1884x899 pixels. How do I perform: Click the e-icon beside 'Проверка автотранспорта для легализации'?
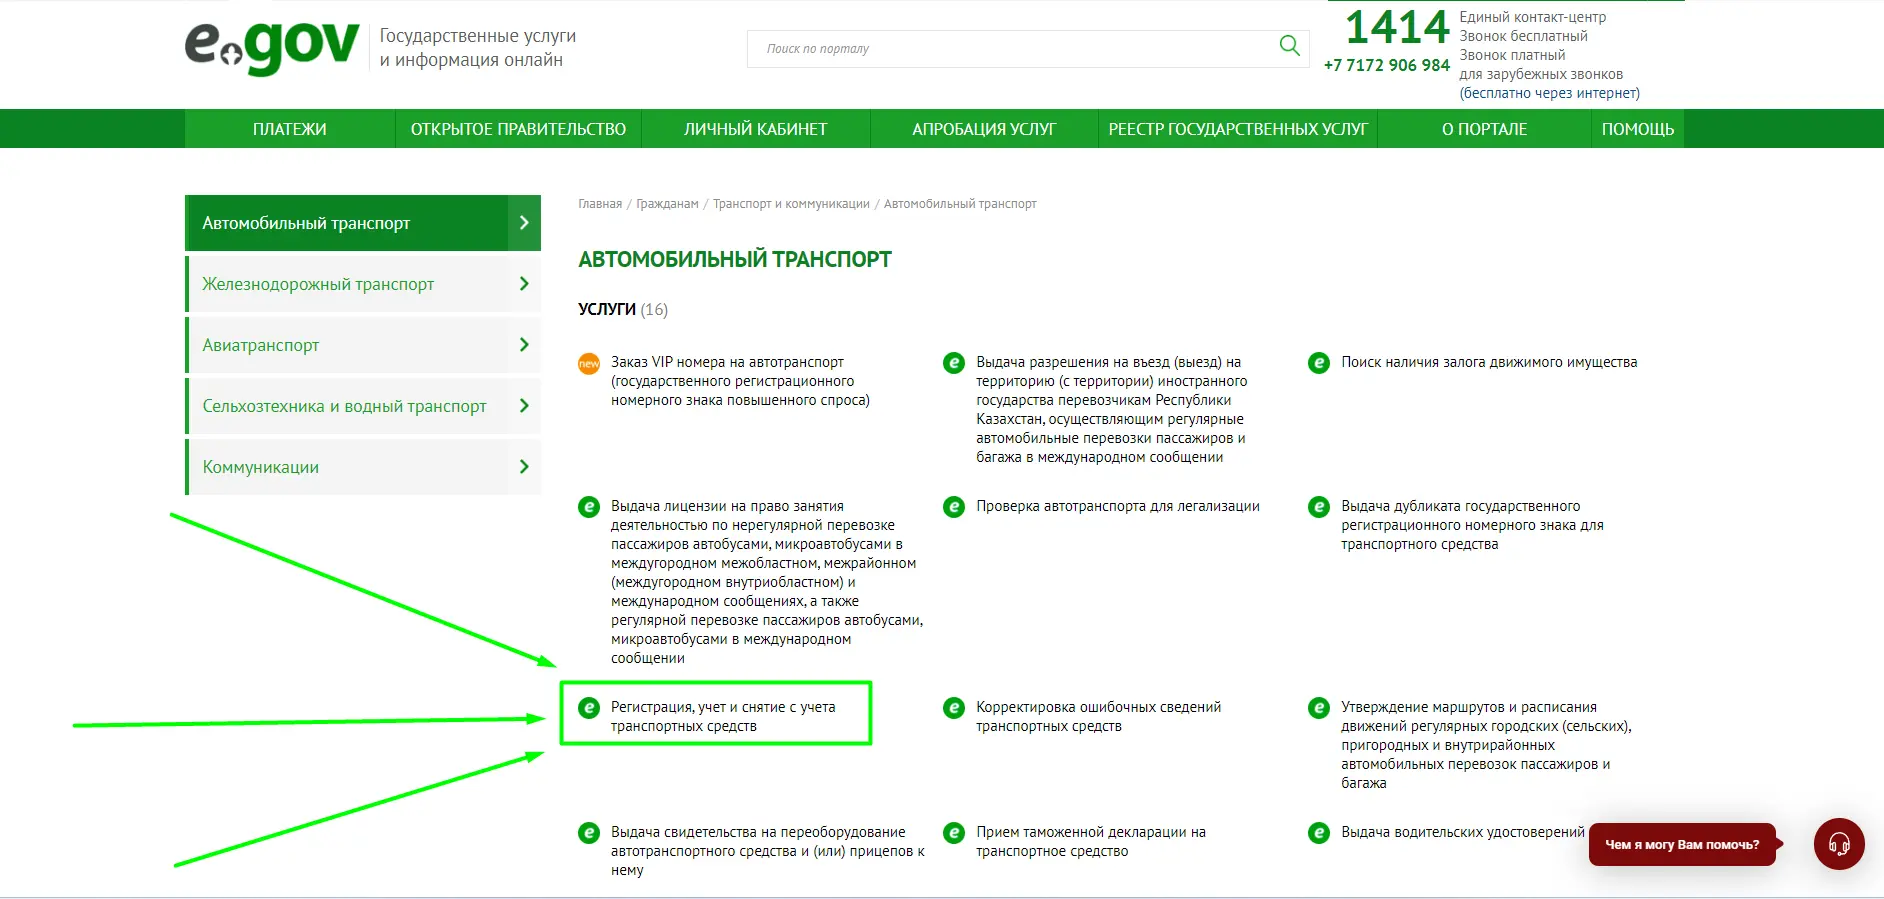[954, 507]
